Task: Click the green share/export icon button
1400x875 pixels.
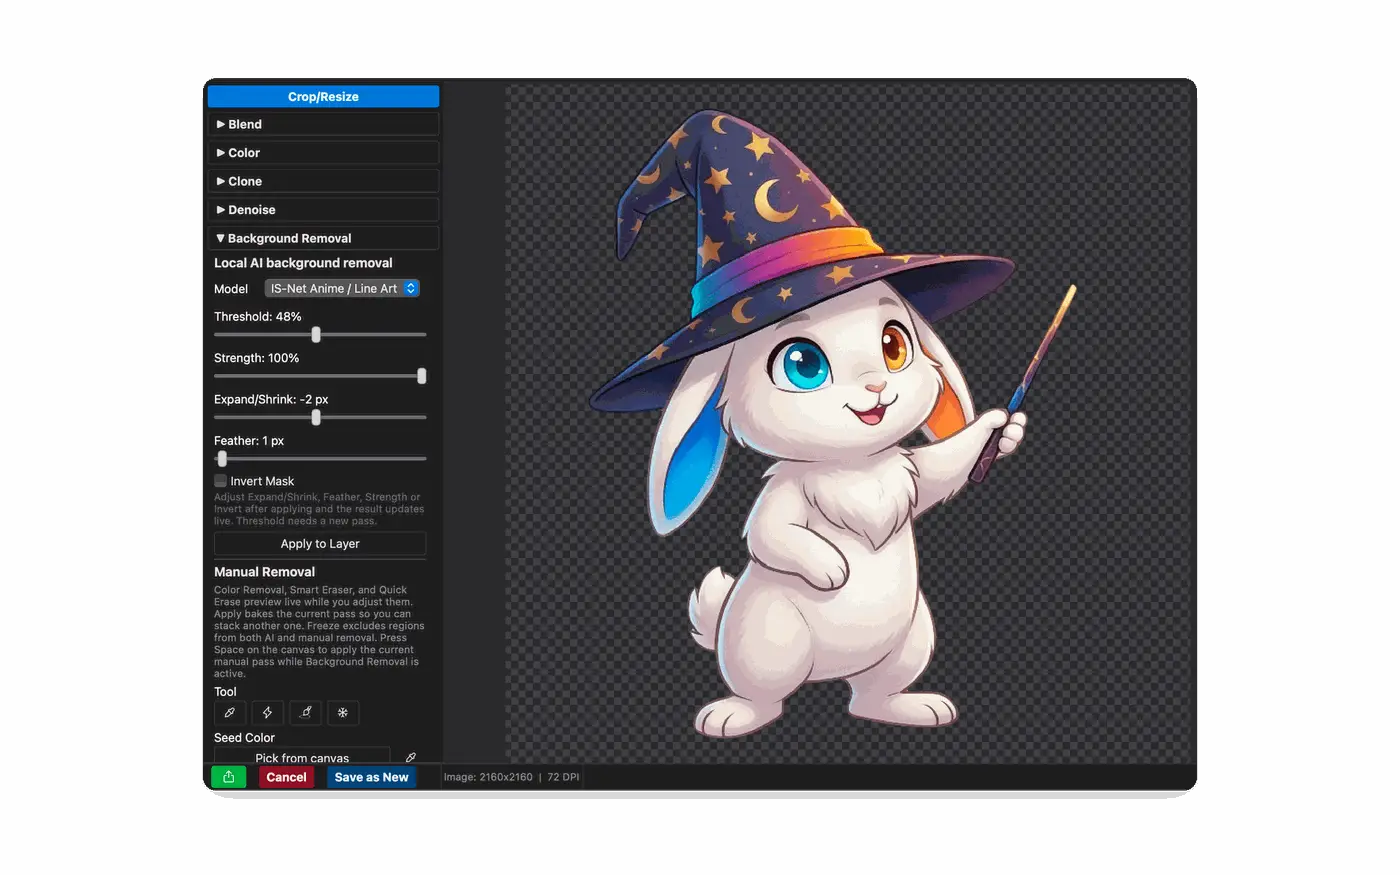Action: [229, 777]
